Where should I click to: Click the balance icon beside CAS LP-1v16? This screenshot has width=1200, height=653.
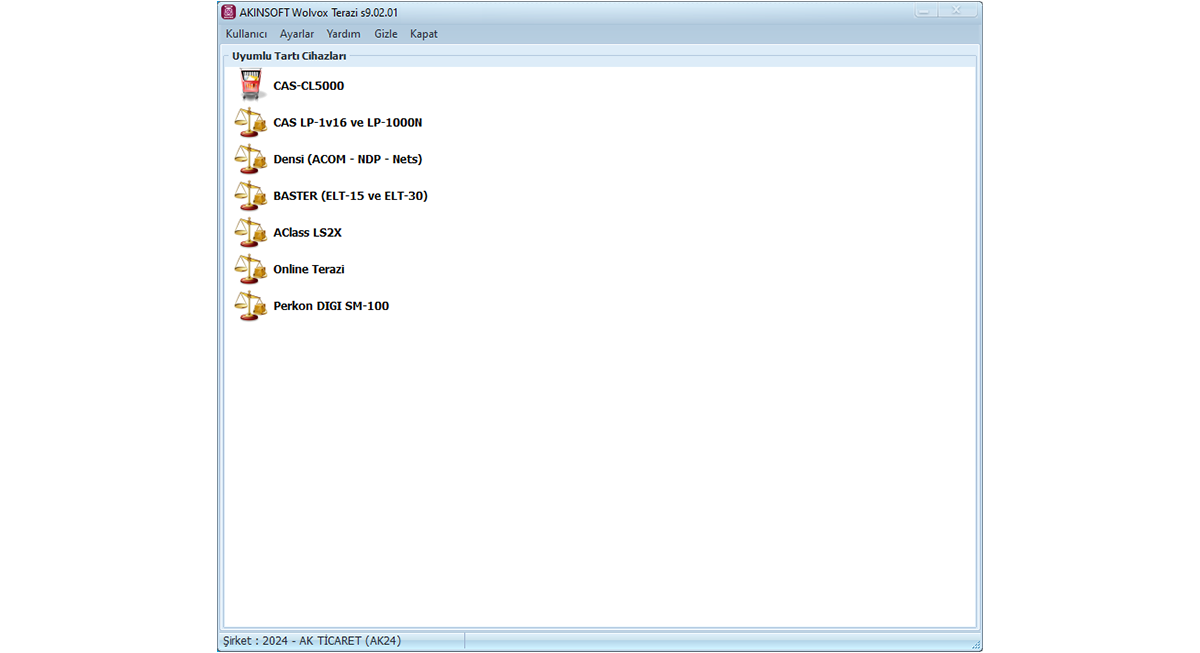(250, 123)
